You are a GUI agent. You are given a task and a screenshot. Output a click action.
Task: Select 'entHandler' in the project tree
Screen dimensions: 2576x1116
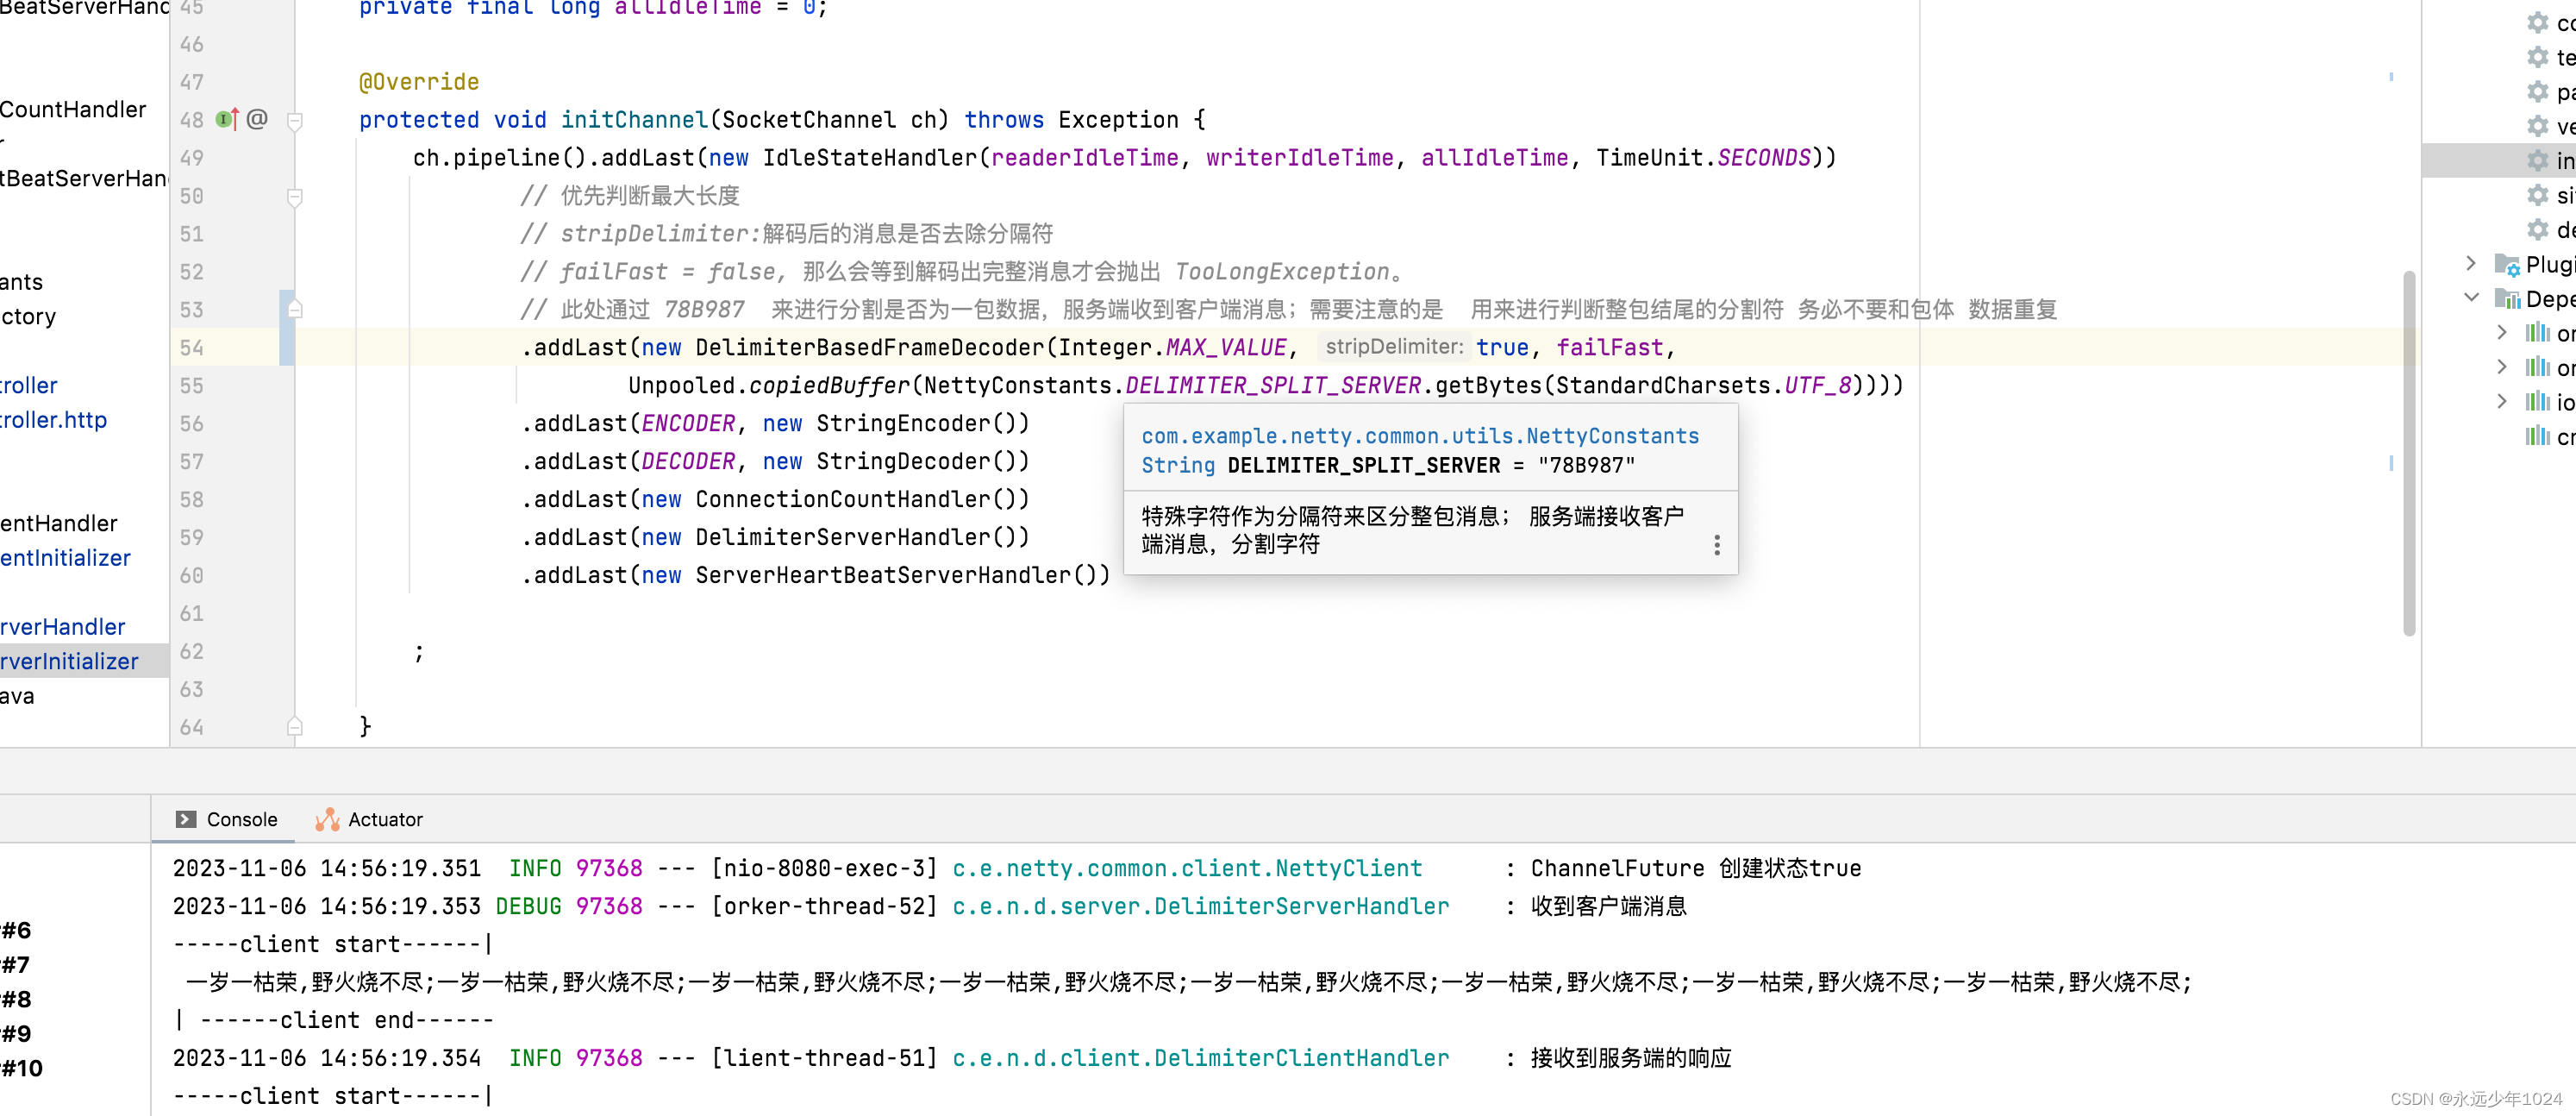[x=59, y=523]
